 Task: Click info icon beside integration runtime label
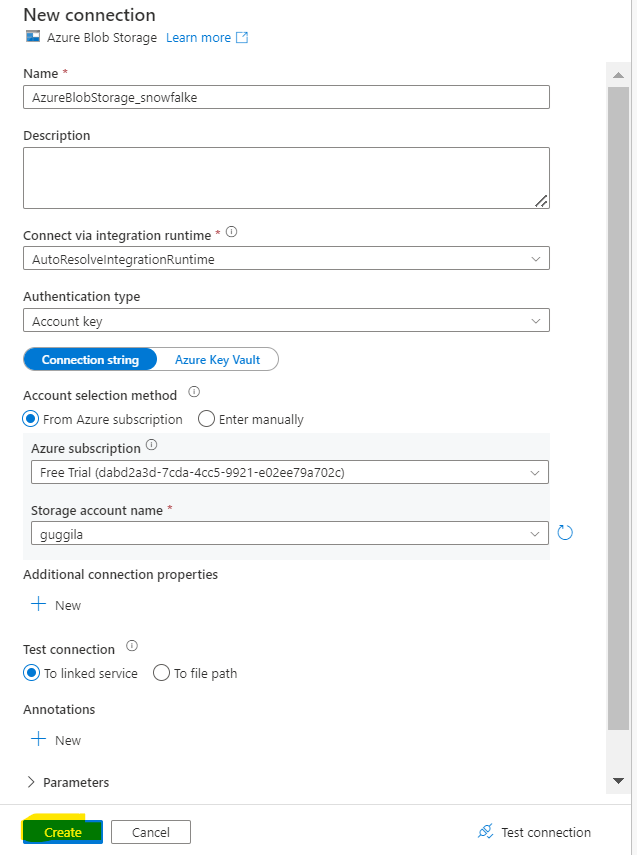point(232,232)
